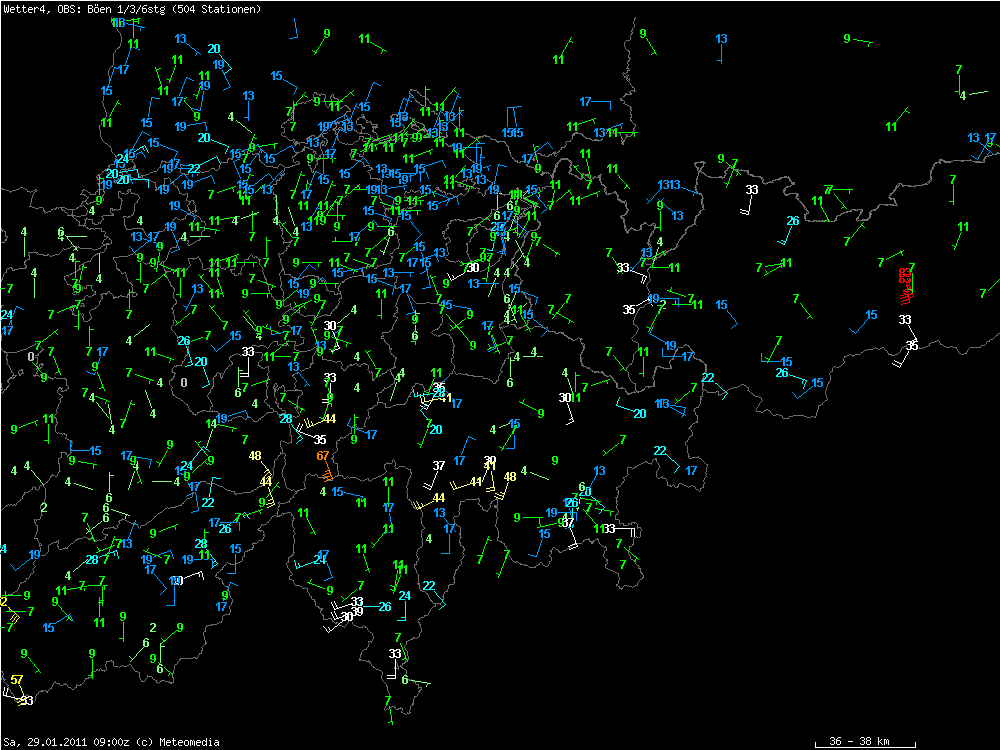This screenshot has width=1000, height=750.
Task: Click the '(504 Stationen)' station count label
Action: click(217, 8)
